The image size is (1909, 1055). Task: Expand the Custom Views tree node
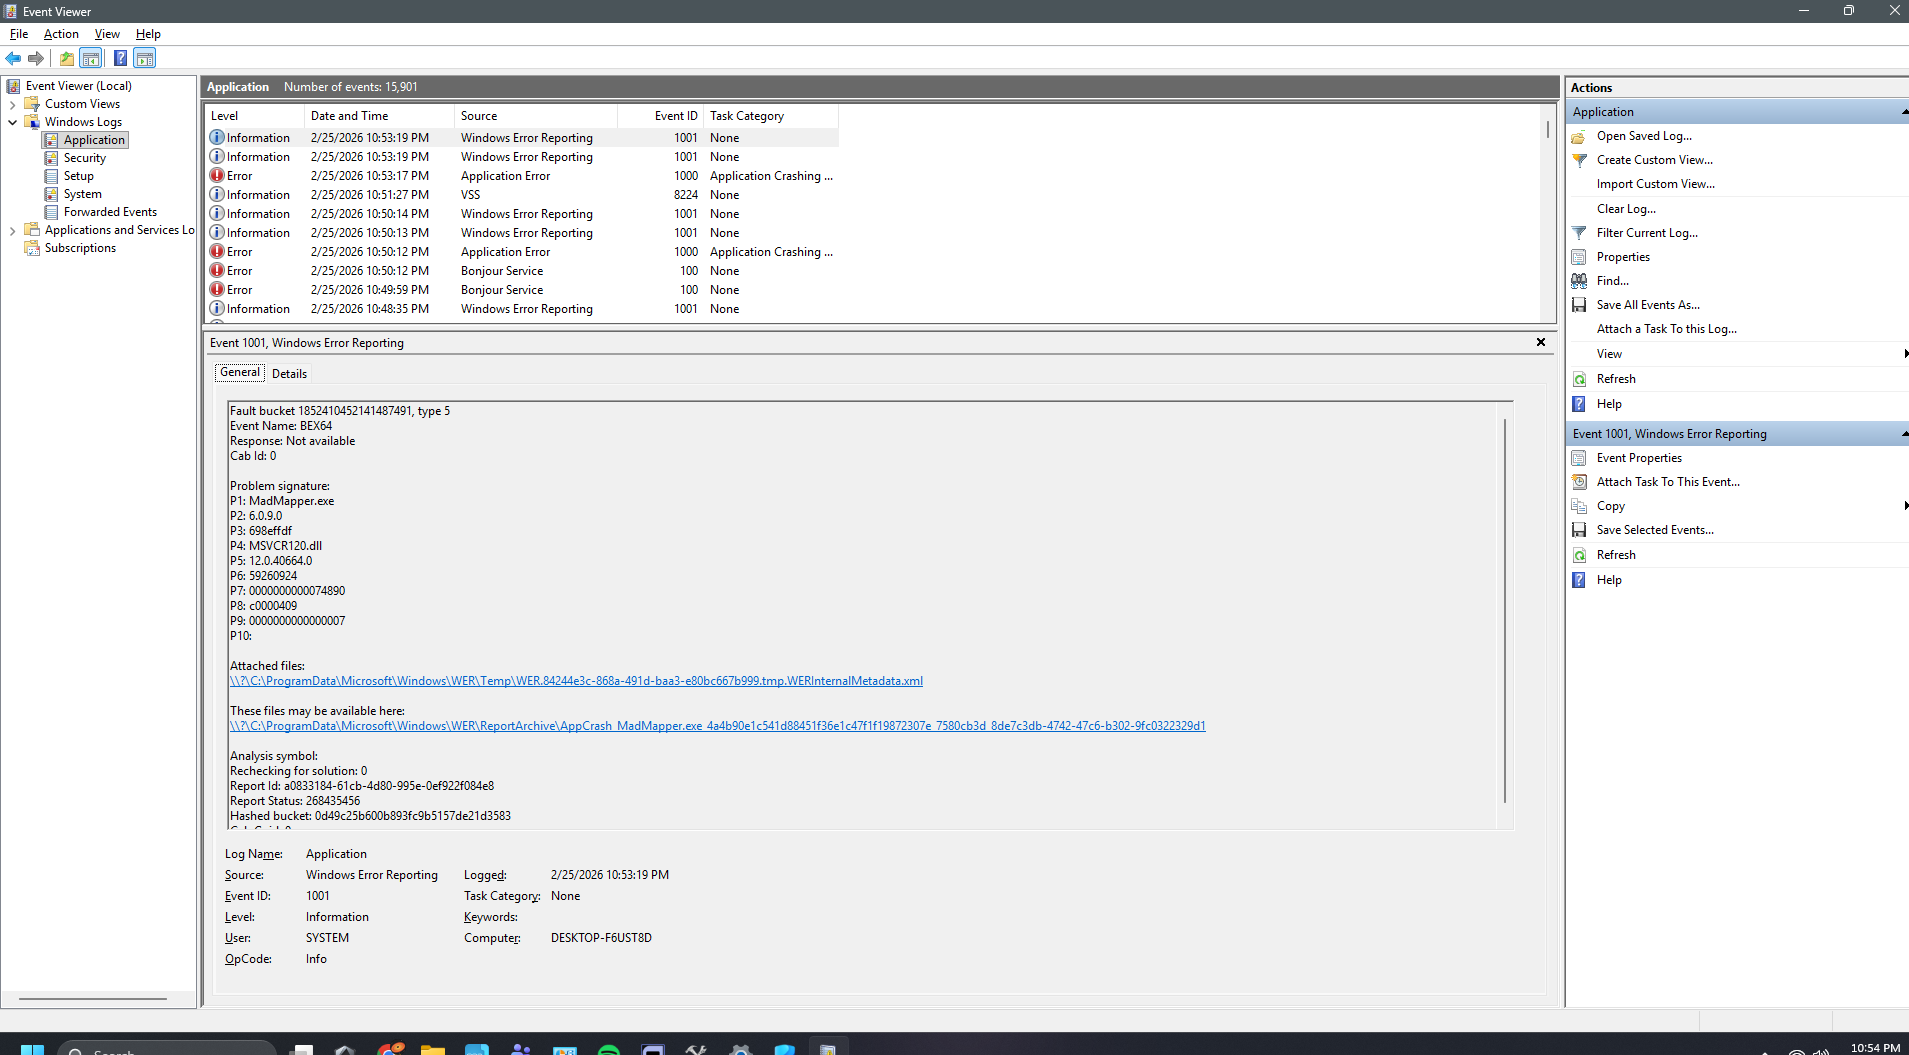click(x=12, y=103)
